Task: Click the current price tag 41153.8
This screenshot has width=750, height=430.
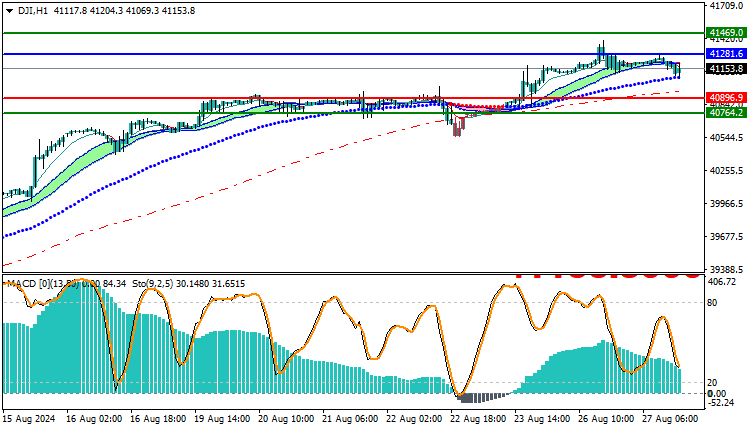Action: tap(726, 69)
